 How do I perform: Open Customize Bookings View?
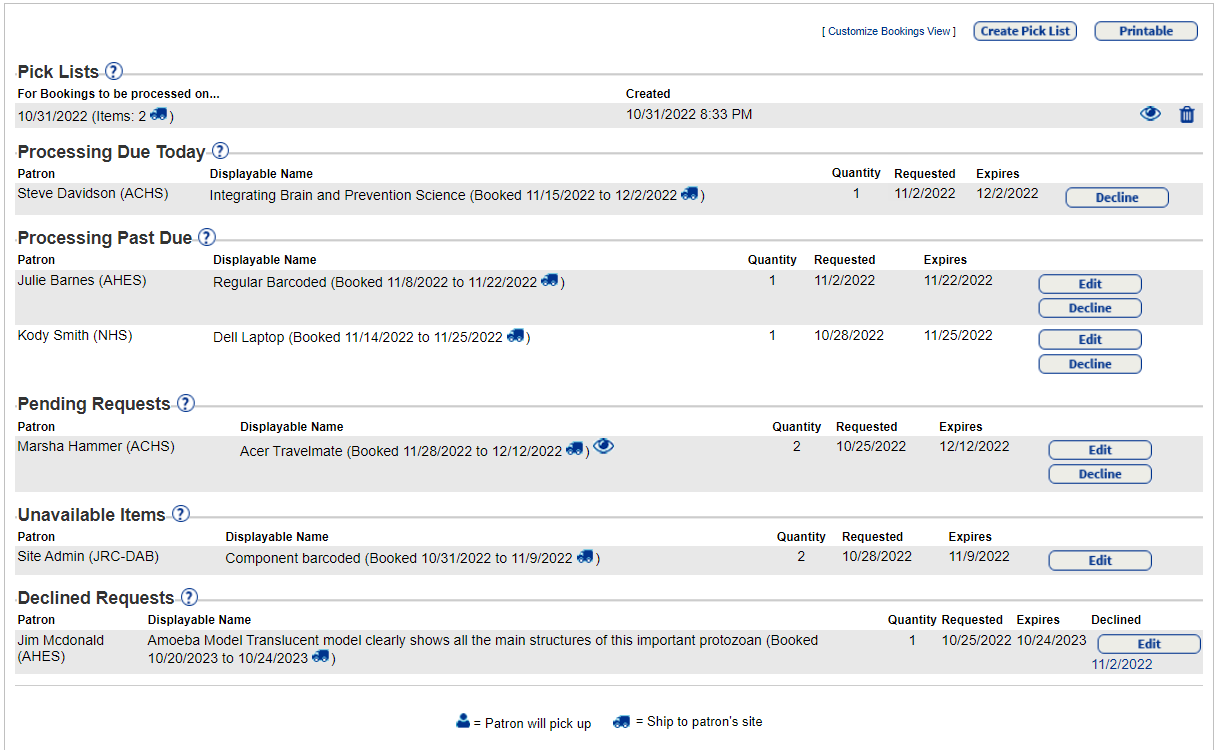(888, 31)
